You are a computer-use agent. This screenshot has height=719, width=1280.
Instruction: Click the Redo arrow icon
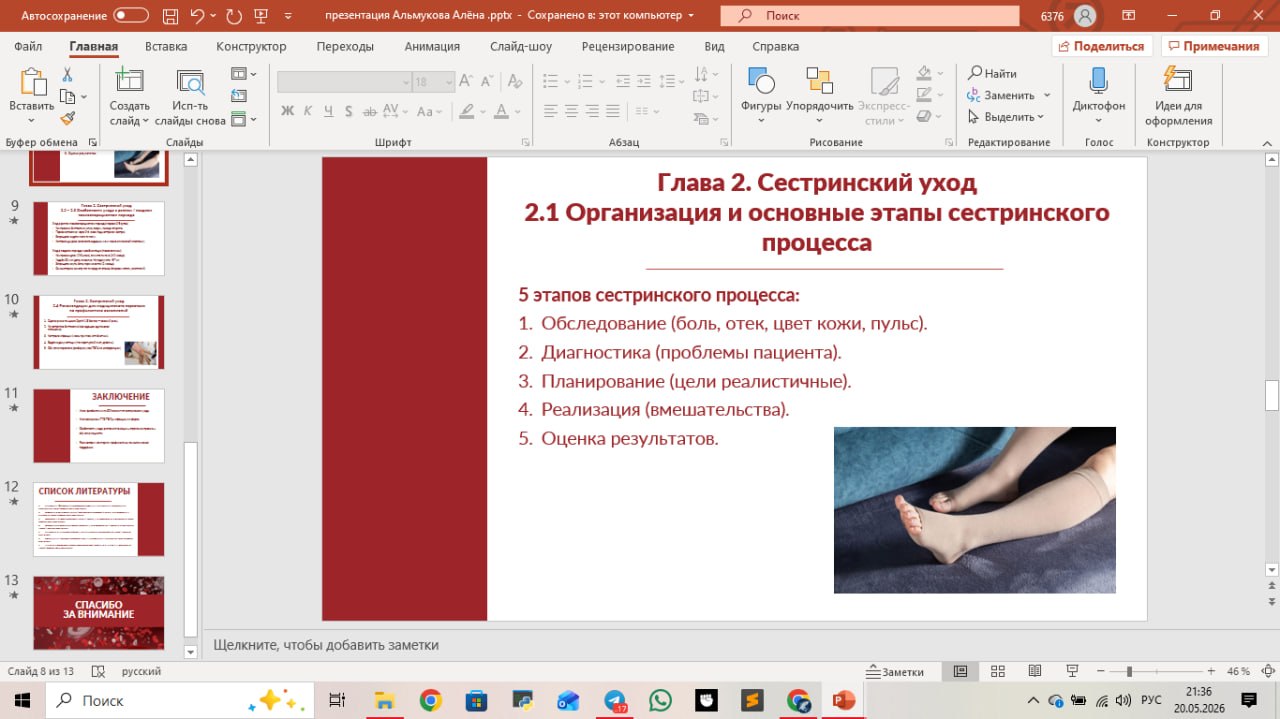[234, 16]
